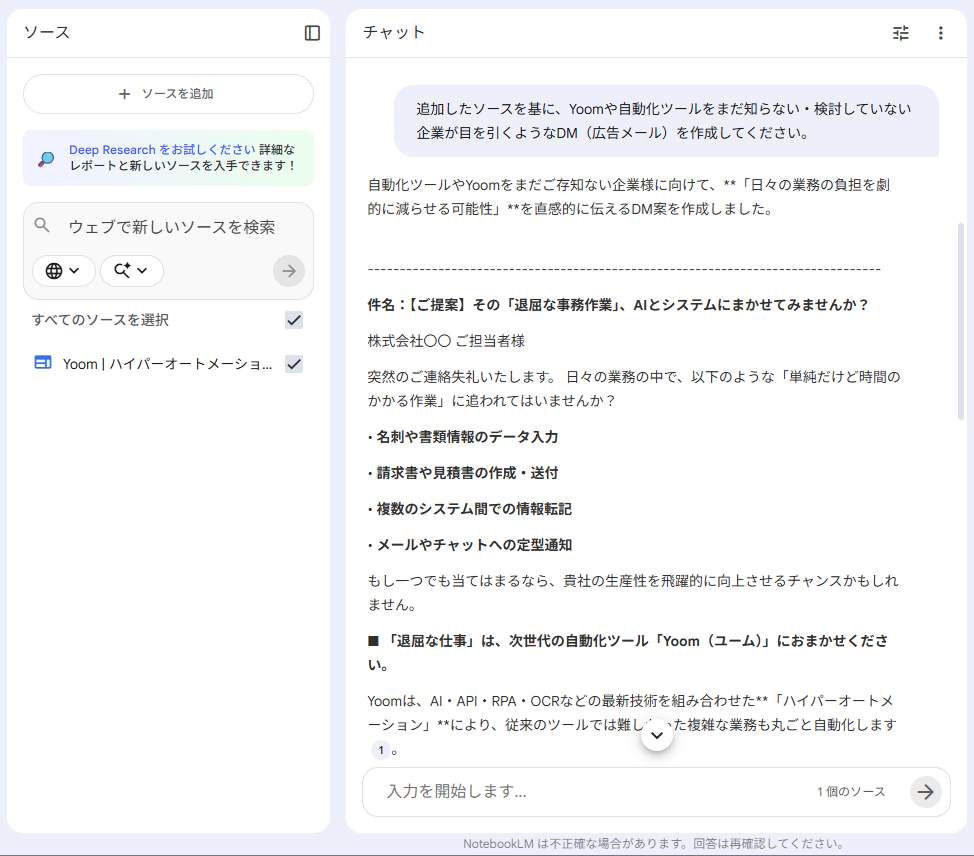Toggle すべてのソースを選択 checkbox
Image resolution: width=974 pixels, height=856 pixels.
pyautogui.click(x=294, y=320)
